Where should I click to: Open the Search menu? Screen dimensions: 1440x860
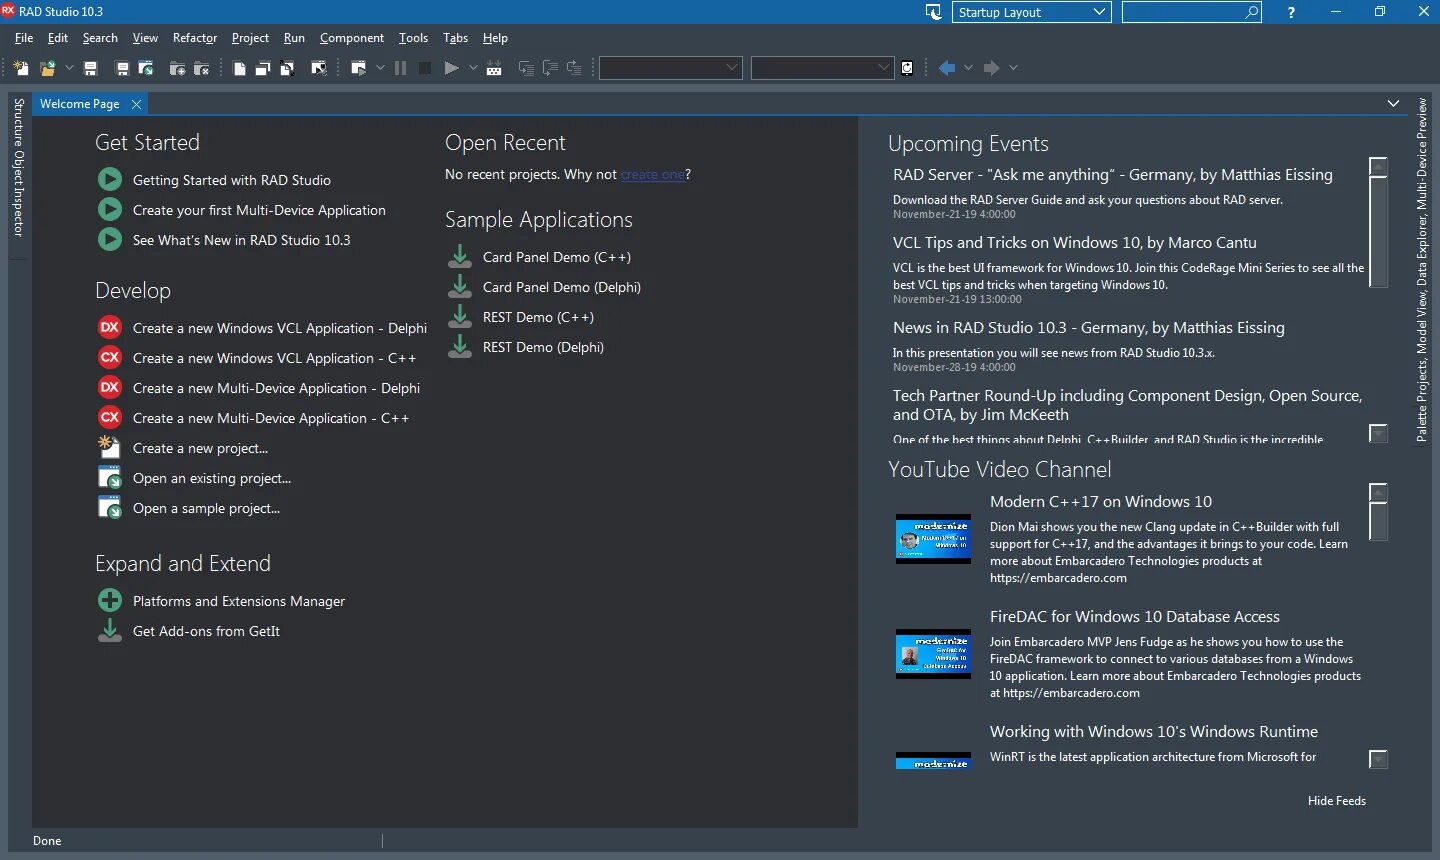[x=100, y=38]
